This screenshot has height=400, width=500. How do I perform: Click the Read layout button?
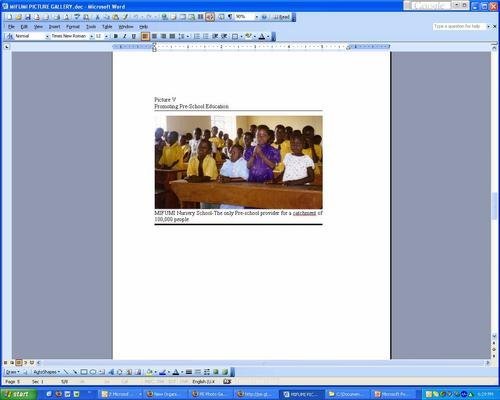(281, 17)
